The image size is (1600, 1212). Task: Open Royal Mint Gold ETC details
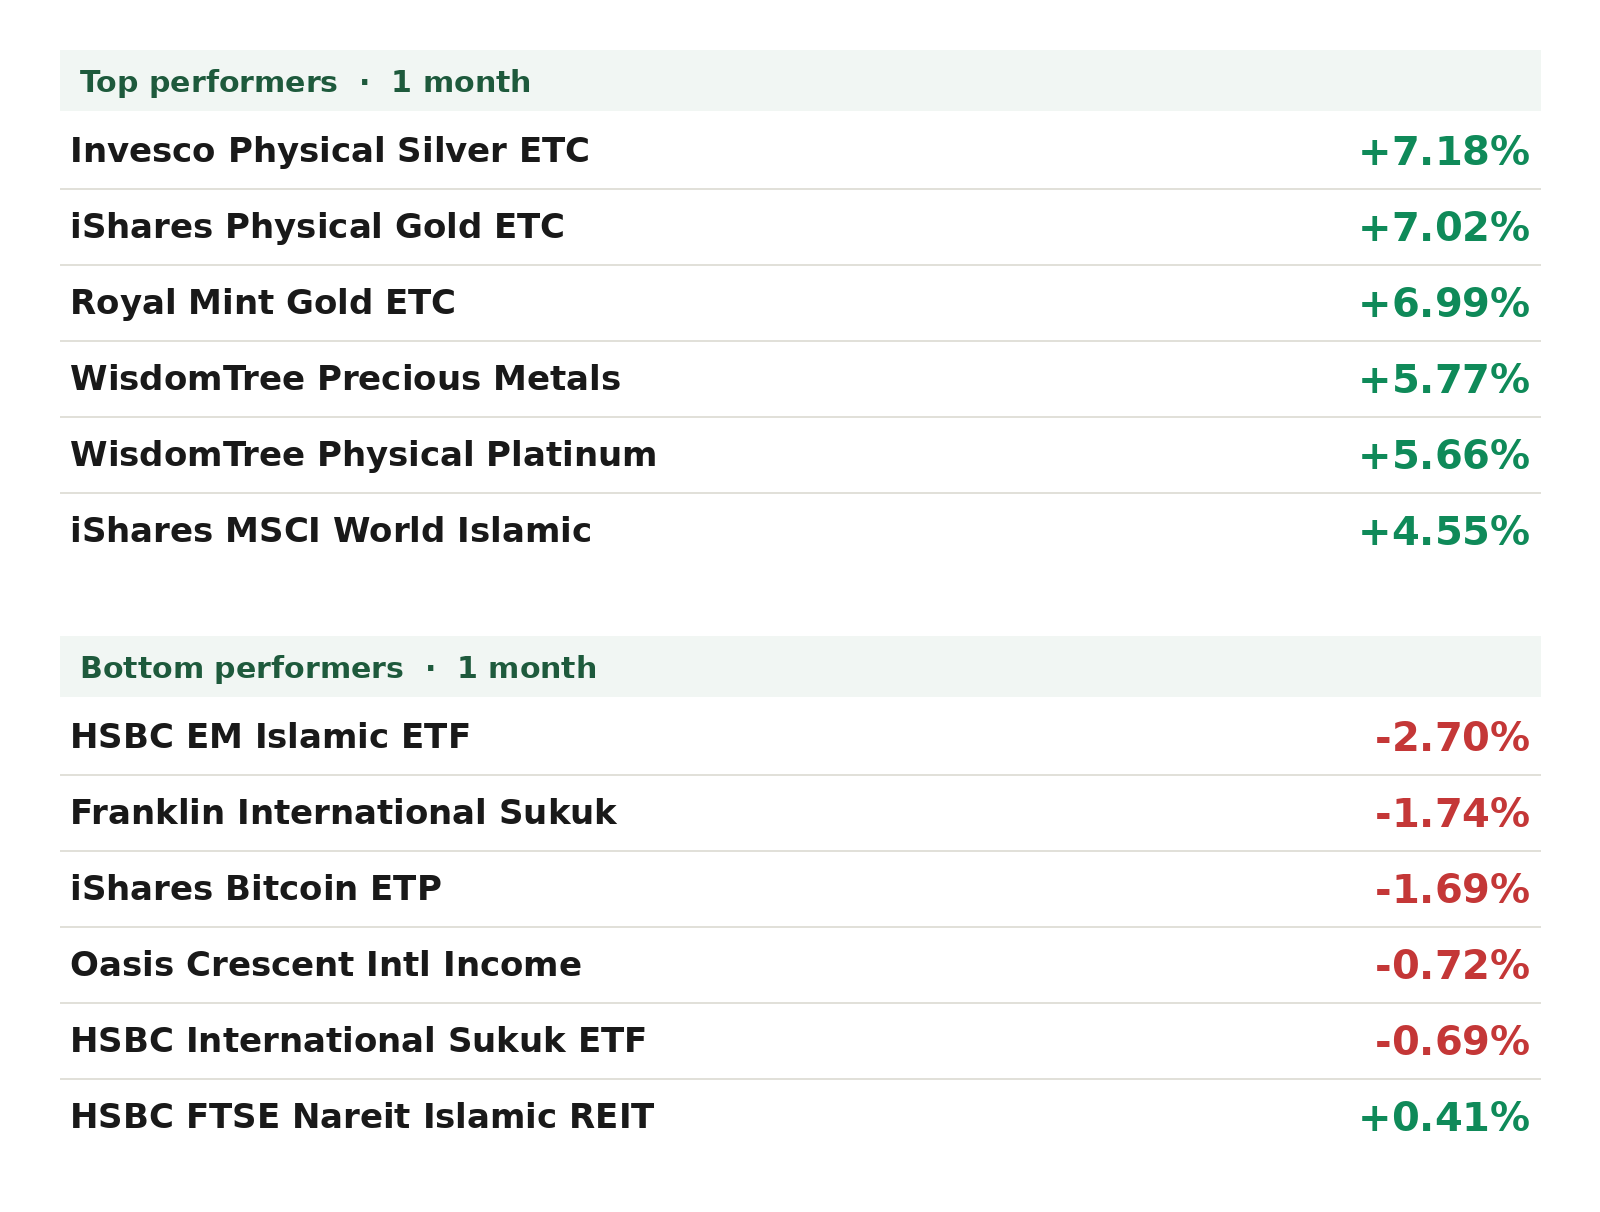click(x=800, y=303)
